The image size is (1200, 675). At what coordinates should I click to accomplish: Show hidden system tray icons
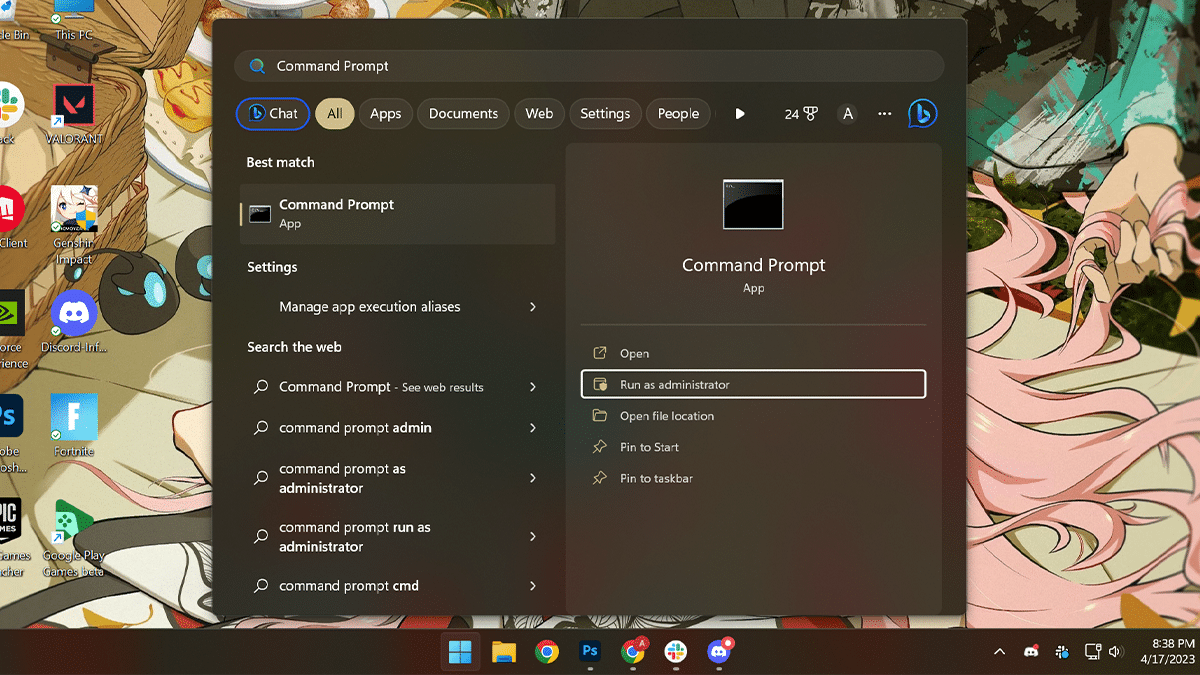999,652
